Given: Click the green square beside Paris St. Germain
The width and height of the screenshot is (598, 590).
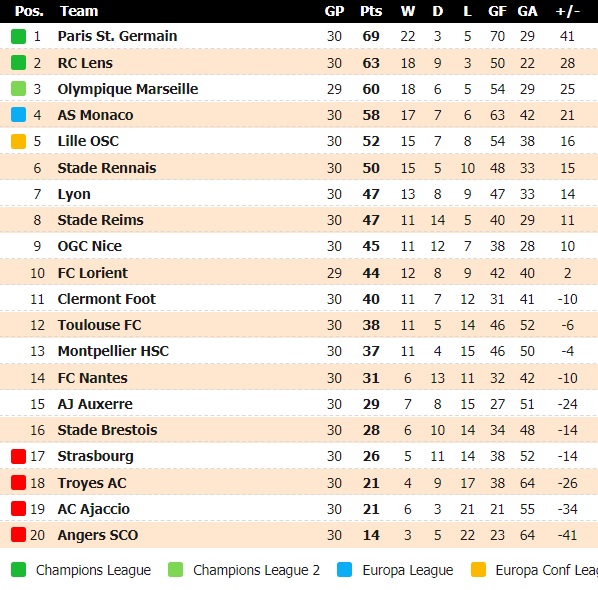Looking at the screenshot, I should pos(18,37).
